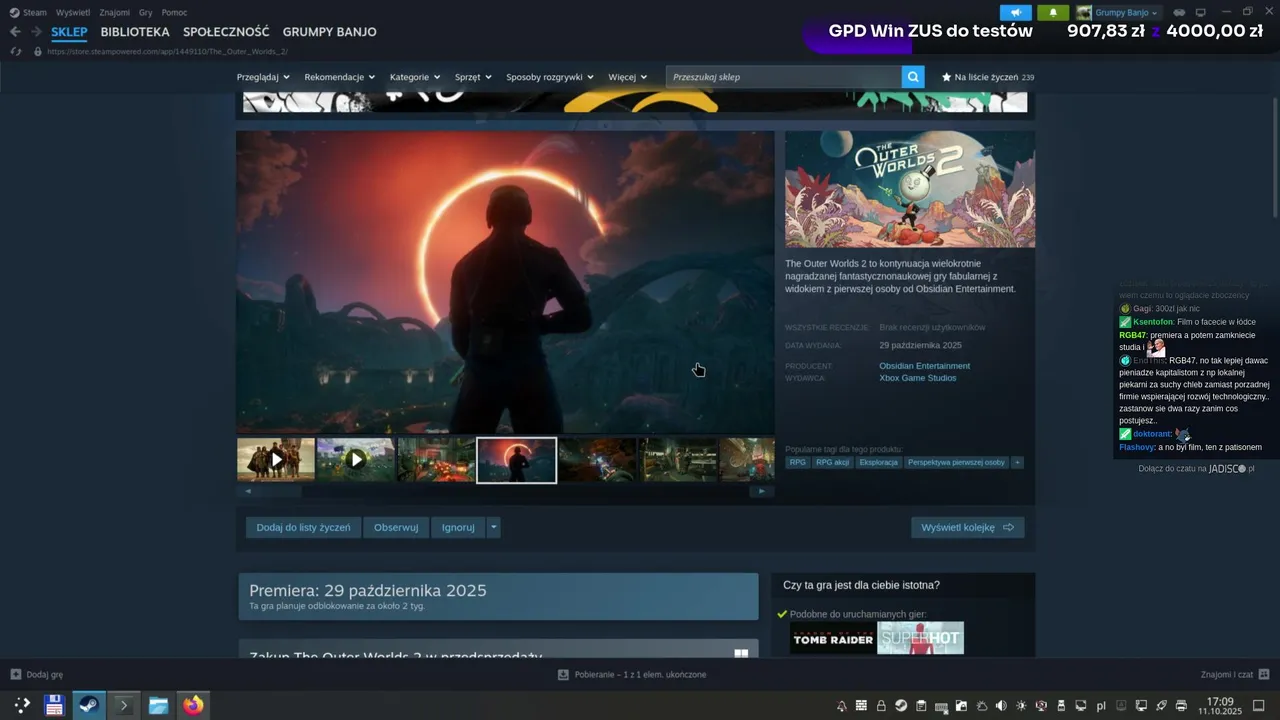1280x720 pixels.
Task: Open the Znajomi menu
Action: (x=114, y=12)
